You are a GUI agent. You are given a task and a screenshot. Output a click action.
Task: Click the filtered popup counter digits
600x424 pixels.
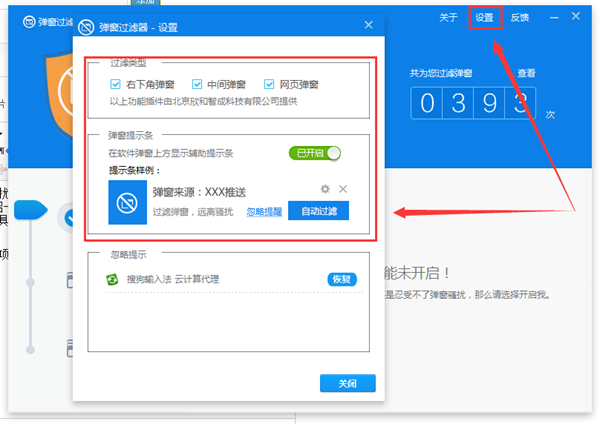coord(473,103)
